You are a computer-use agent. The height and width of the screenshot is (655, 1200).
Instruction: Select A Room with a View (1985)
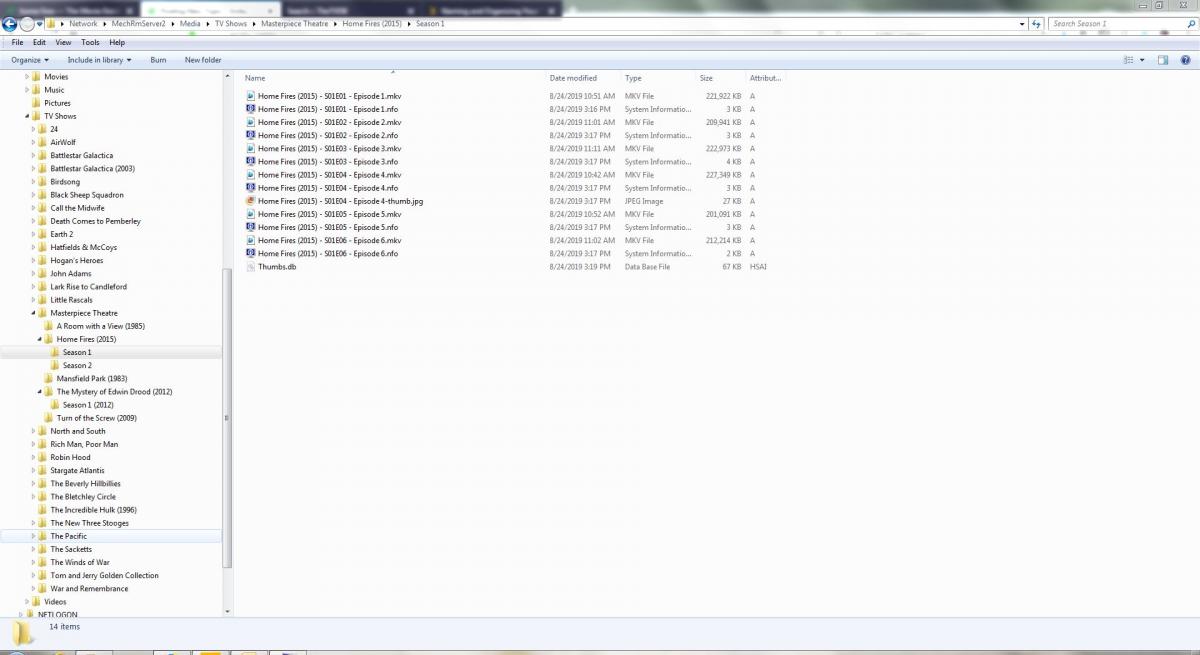coord(100,326)
